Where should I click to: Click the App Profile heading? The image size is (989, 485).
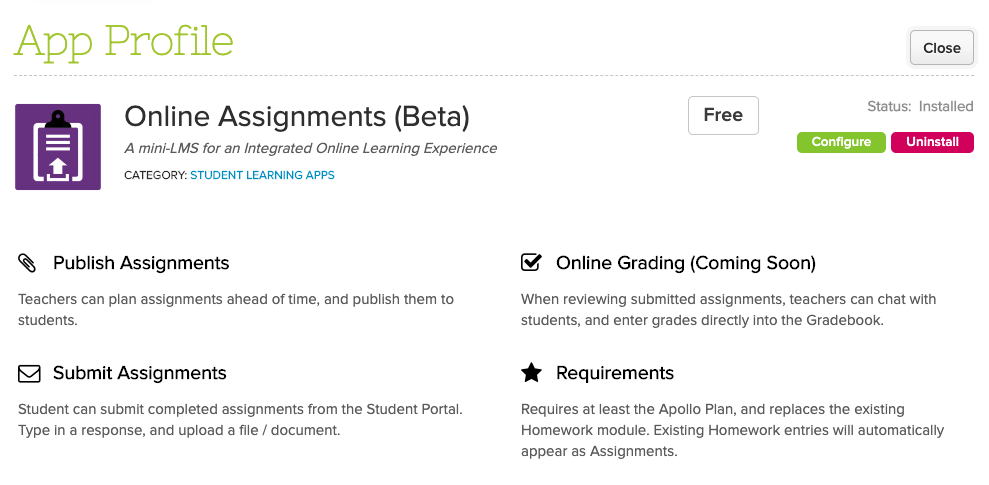tap(124, 42)
